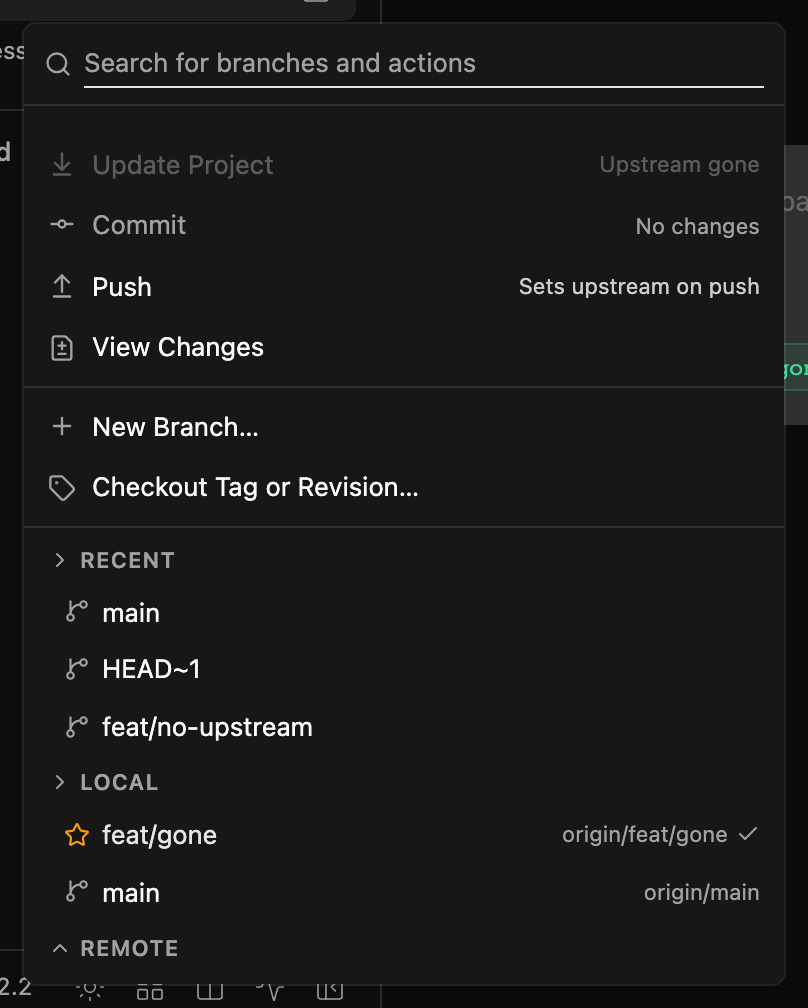Click the Push upload arrow icon
The height and width of the screenshot is (1008, 808).
(62, 287)
